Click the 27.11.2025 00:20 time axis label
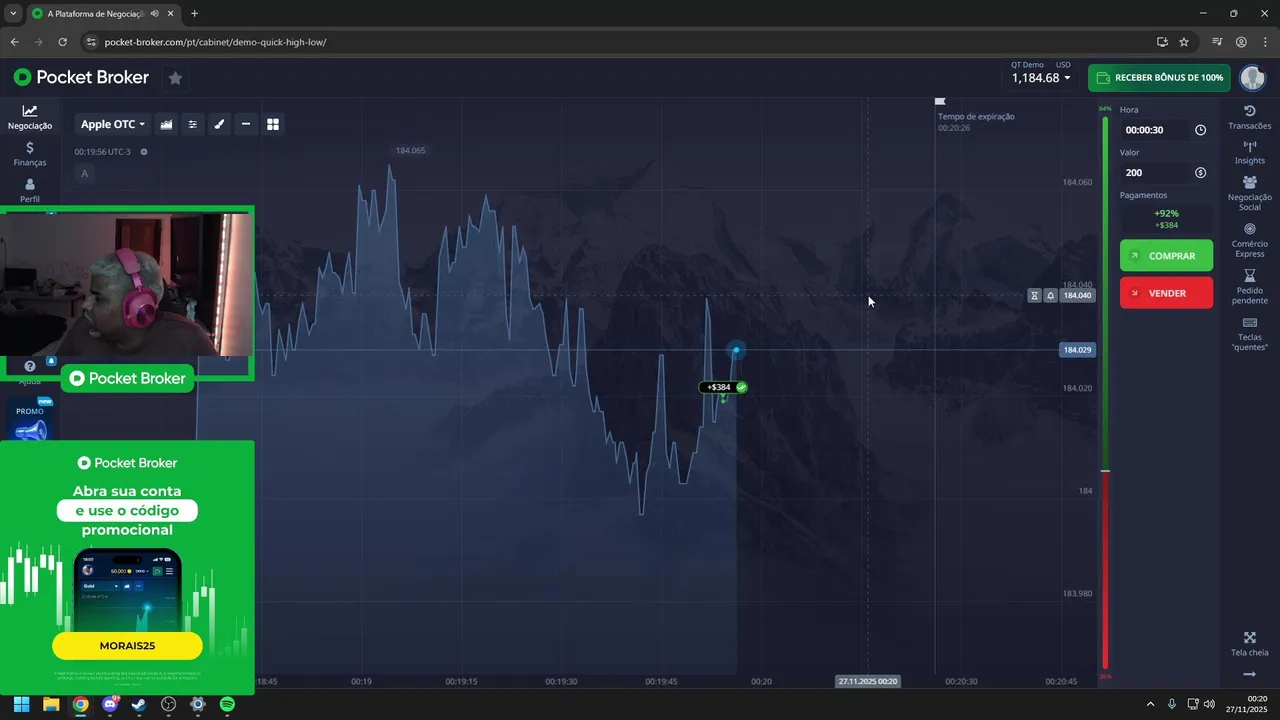Viewport: 1280px width, 720px height. 867,681
